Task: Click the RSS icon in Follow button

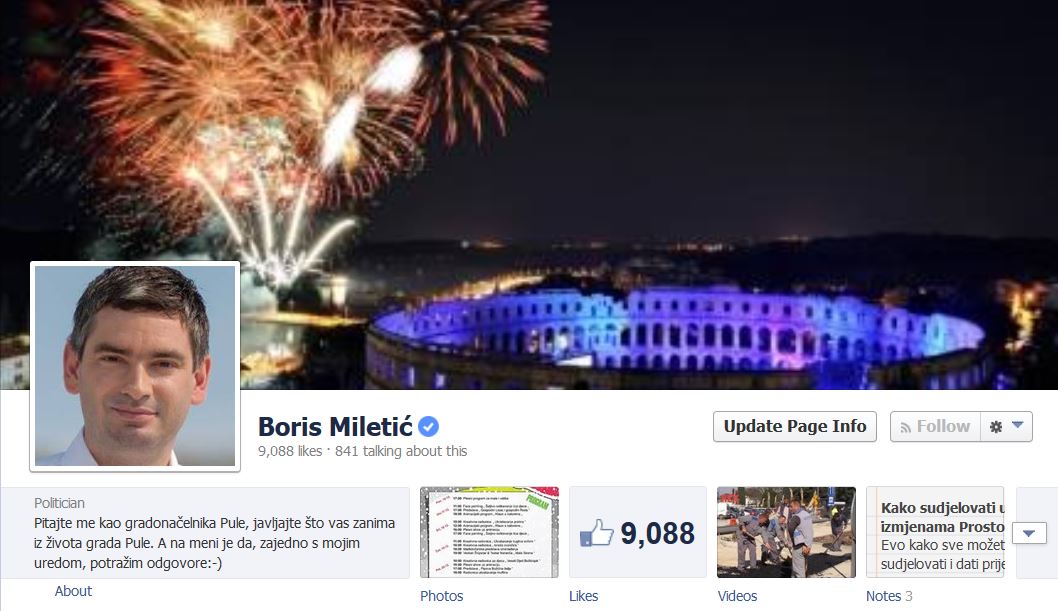Action: (x=906, y=428)
